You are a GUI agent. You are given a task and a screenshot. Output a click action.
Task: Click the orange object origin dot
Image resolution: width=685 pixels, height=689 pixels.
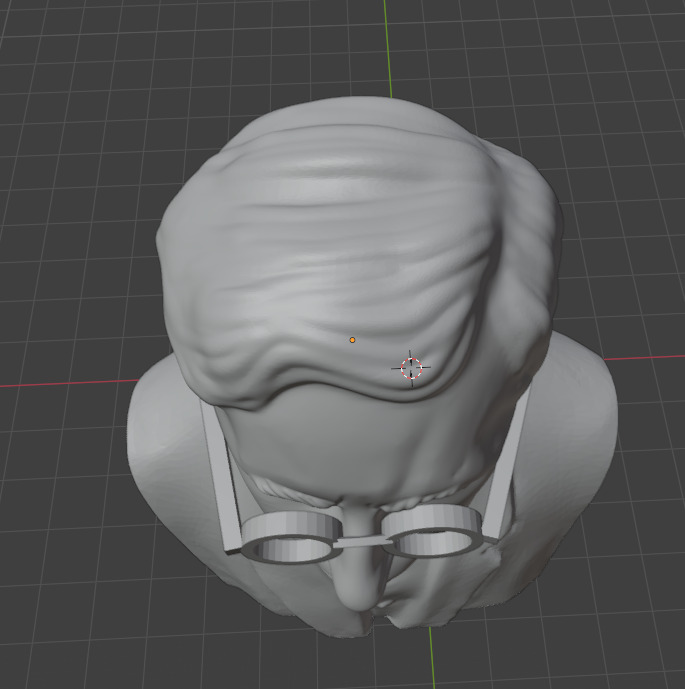tap(352, 340)
